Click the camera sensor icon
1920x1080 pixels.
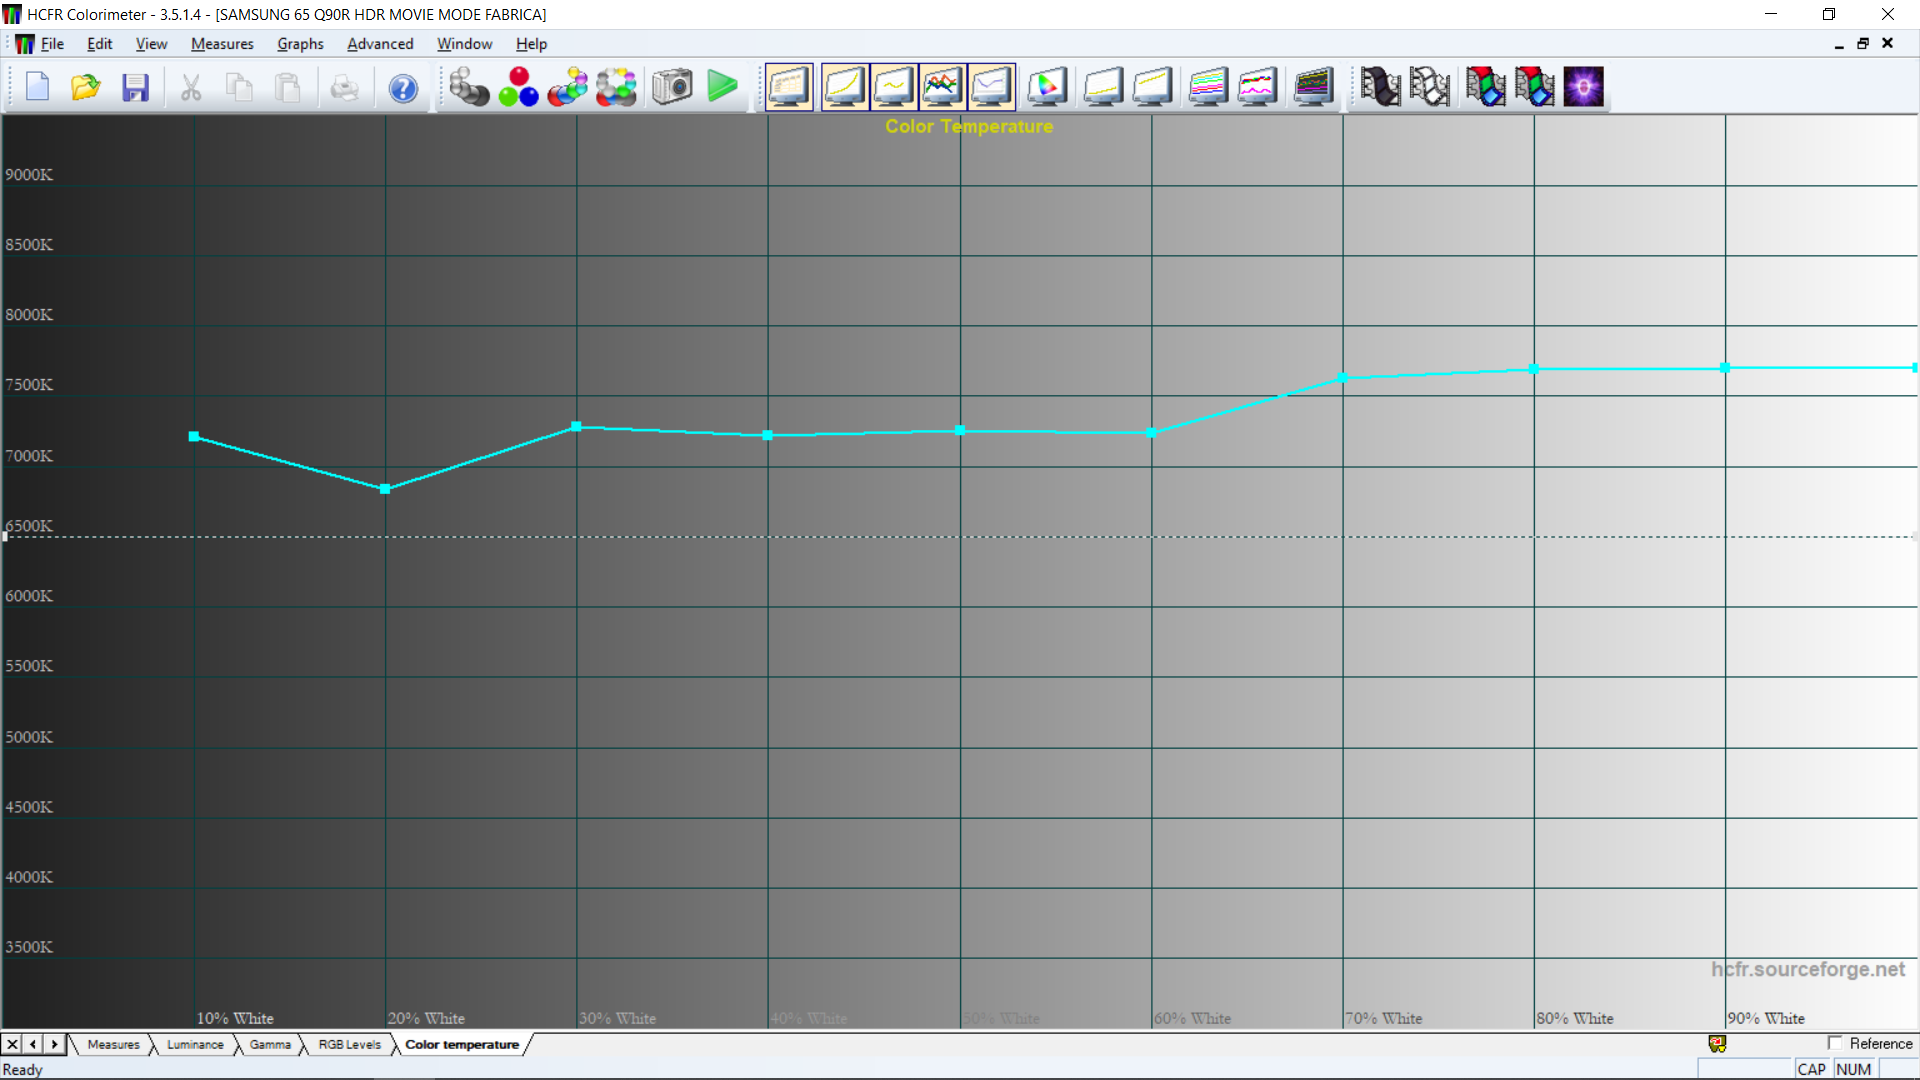(672, 87)
